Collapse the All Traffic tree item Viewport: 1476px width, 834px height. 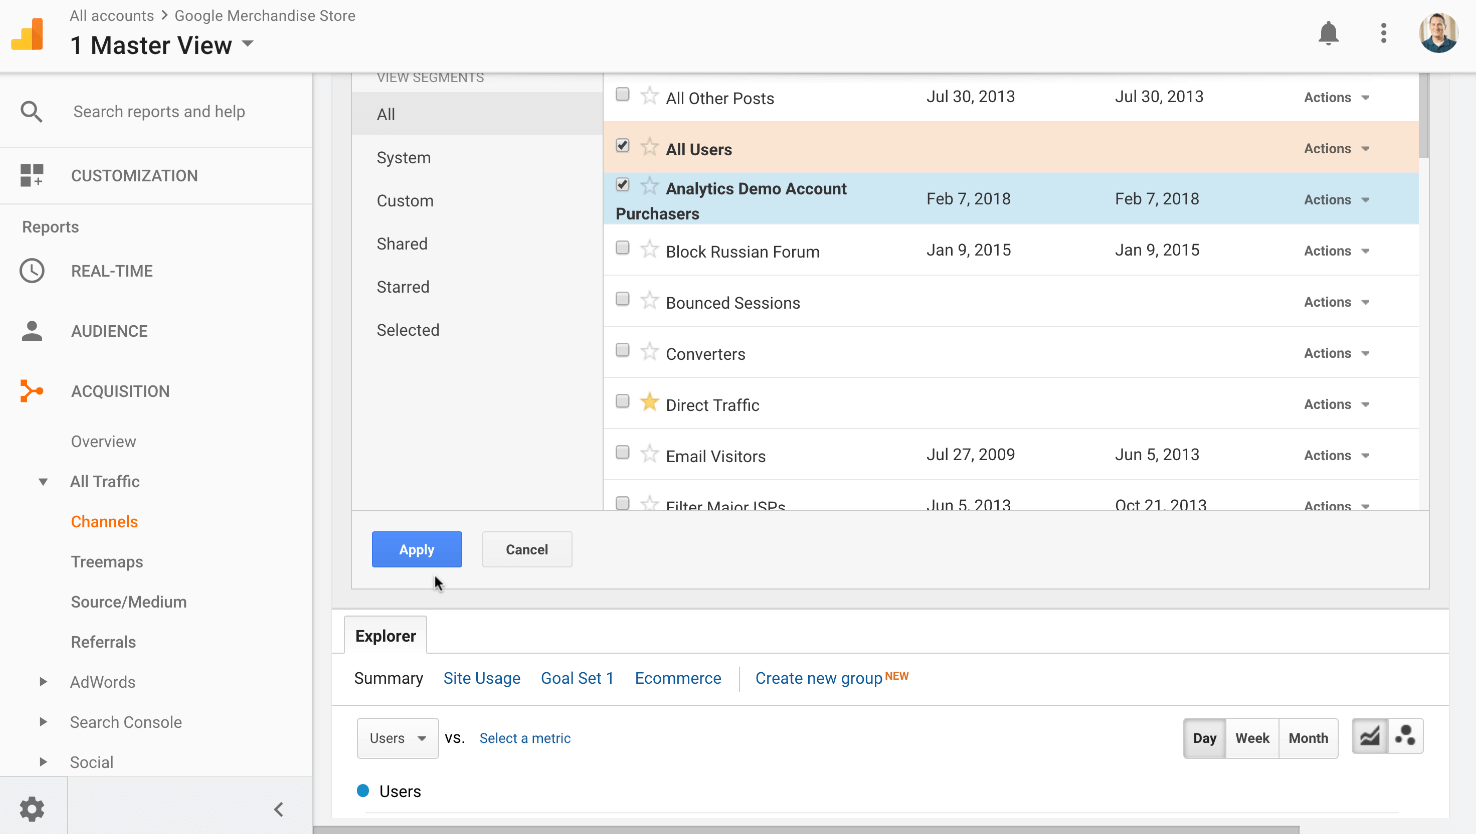pos(43,482)
